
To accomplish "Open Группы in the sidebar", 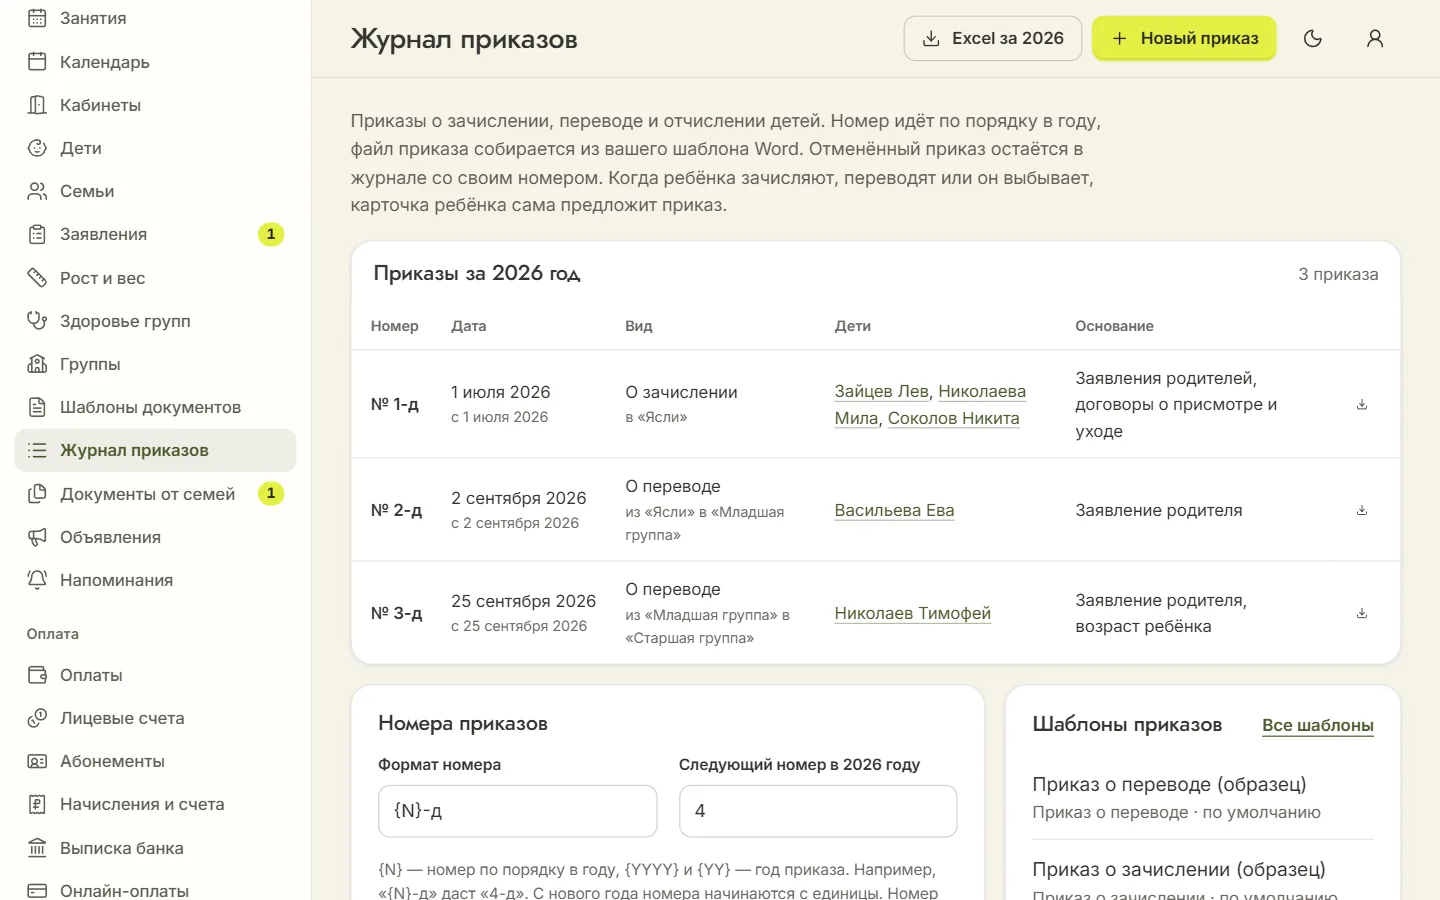I will point(155,364).
